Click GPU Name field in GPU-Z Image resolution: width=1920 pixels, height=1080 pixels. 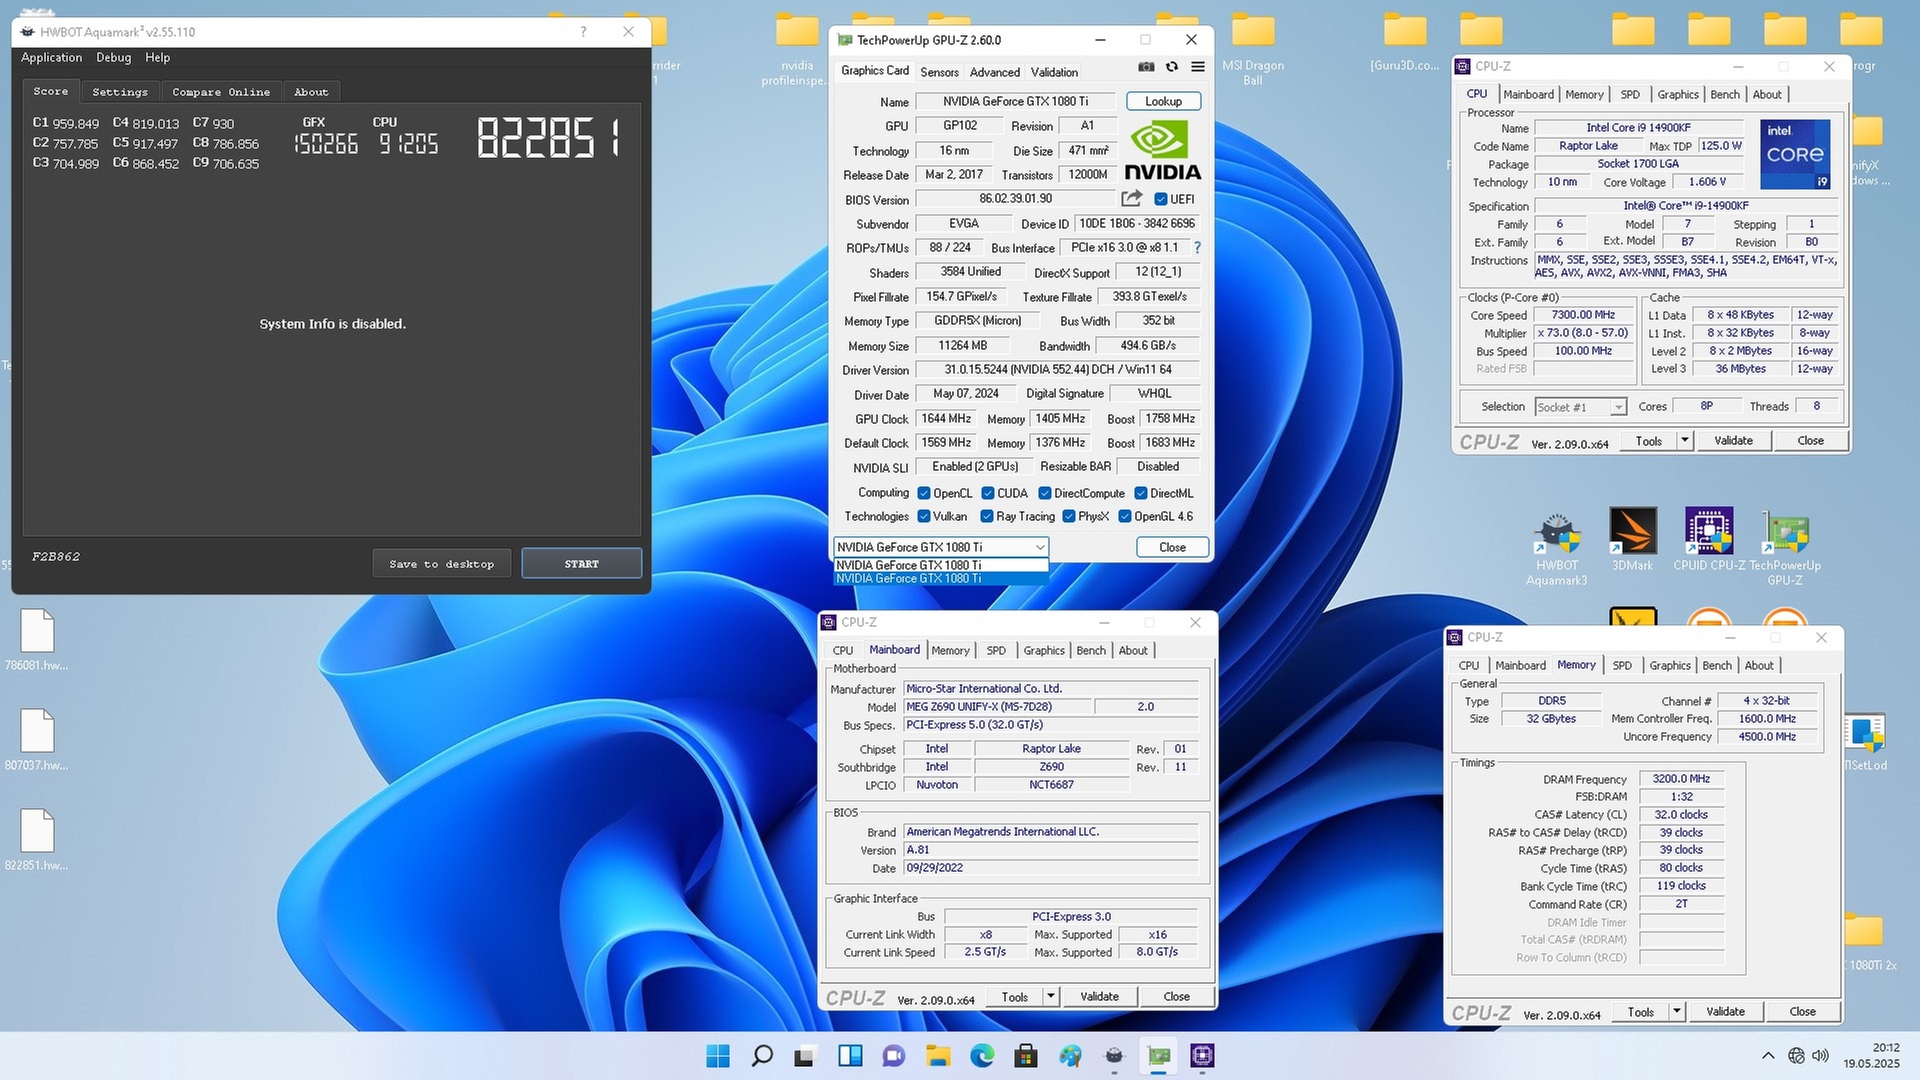1016,101
